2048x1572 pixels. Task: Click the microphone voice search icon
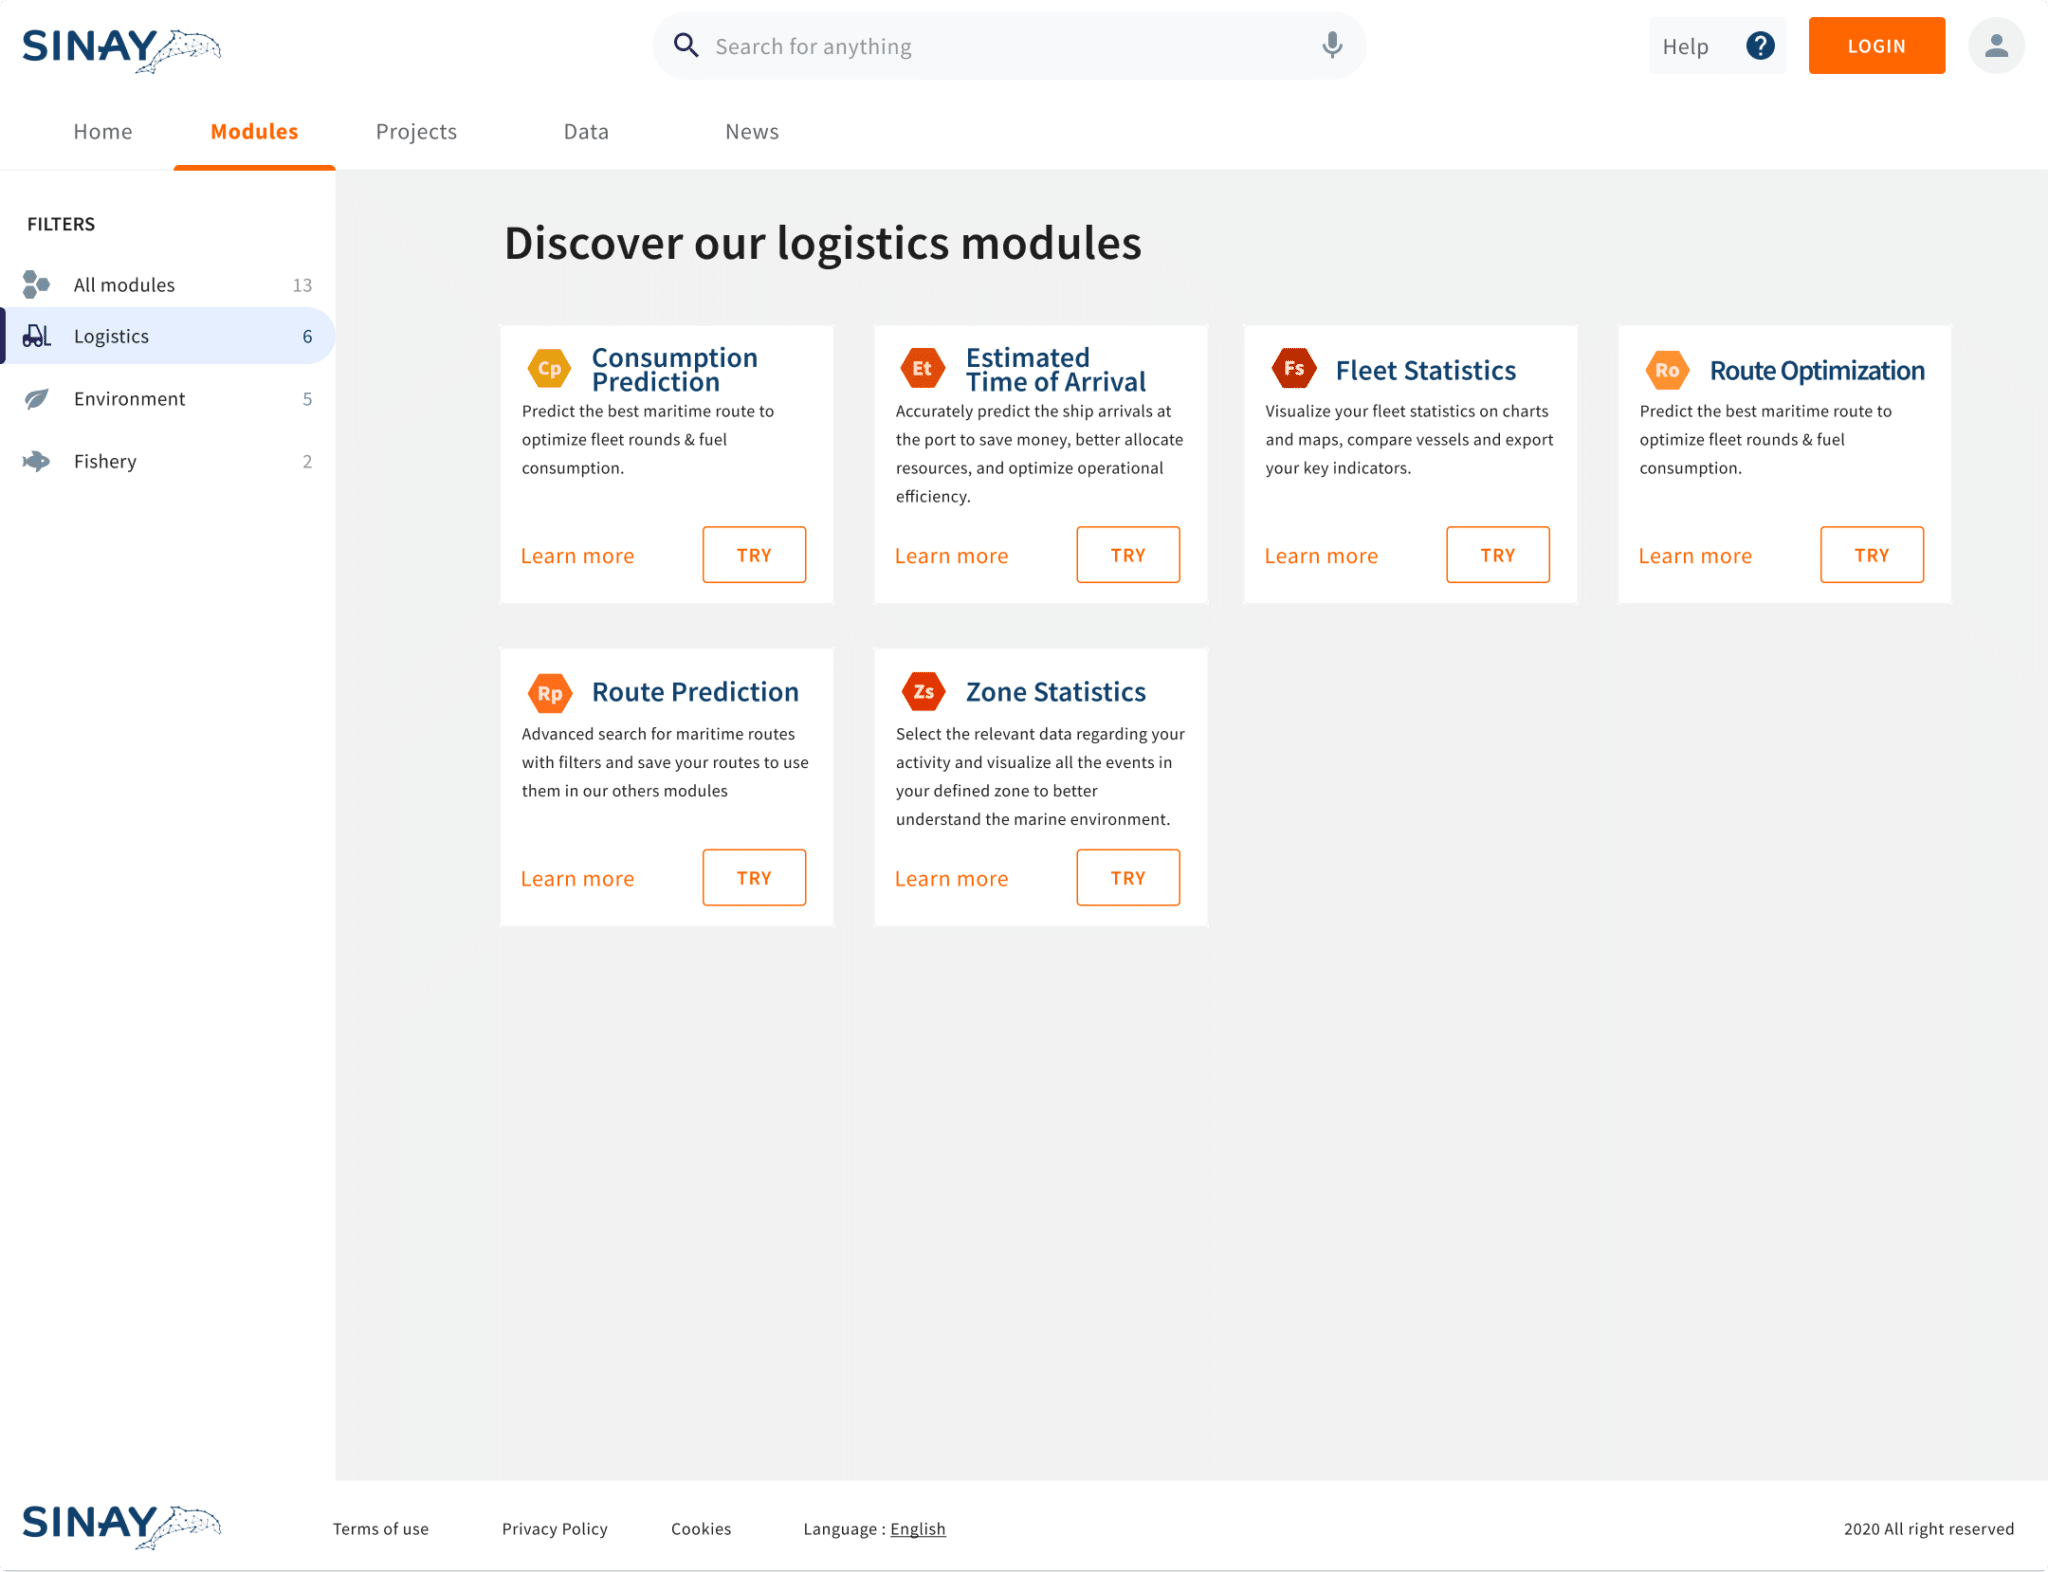click(x=1331, y=45)
